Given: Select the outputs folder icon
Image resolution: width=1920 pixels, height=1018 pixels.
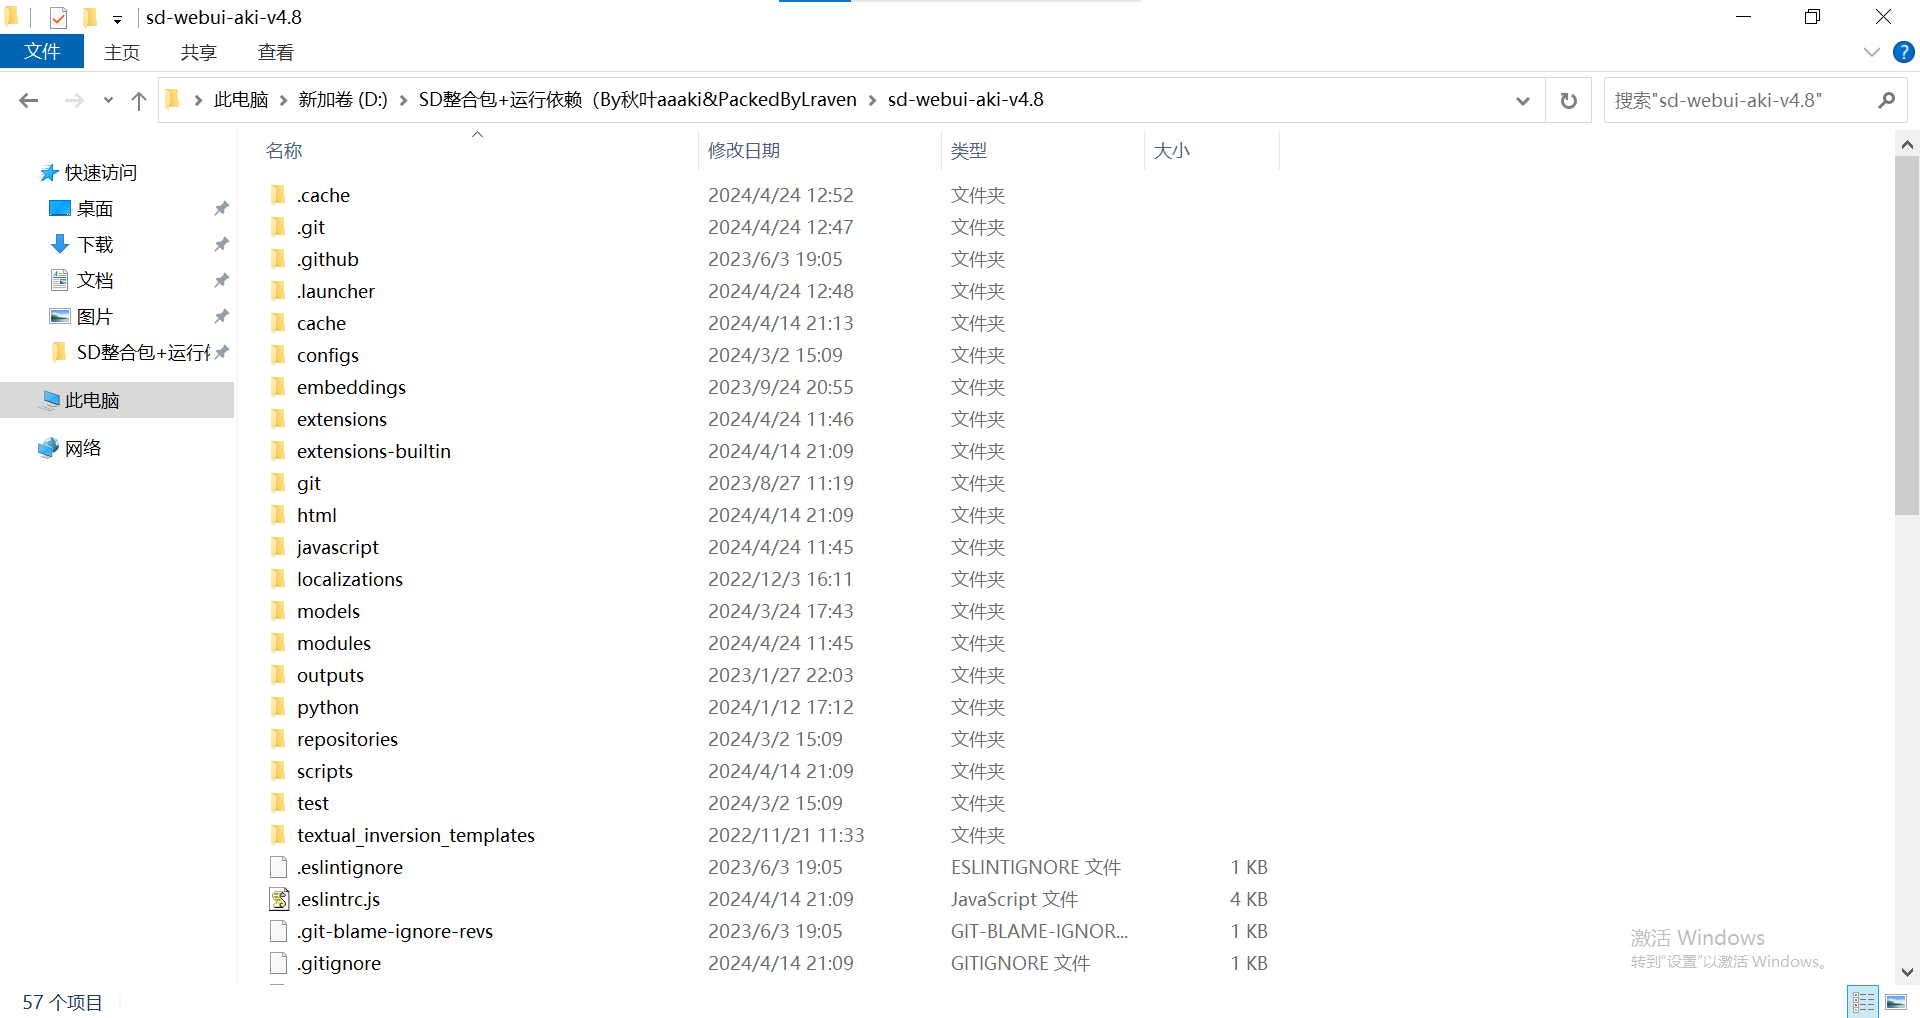Looking at the screenshot, I should click(279, 675).
